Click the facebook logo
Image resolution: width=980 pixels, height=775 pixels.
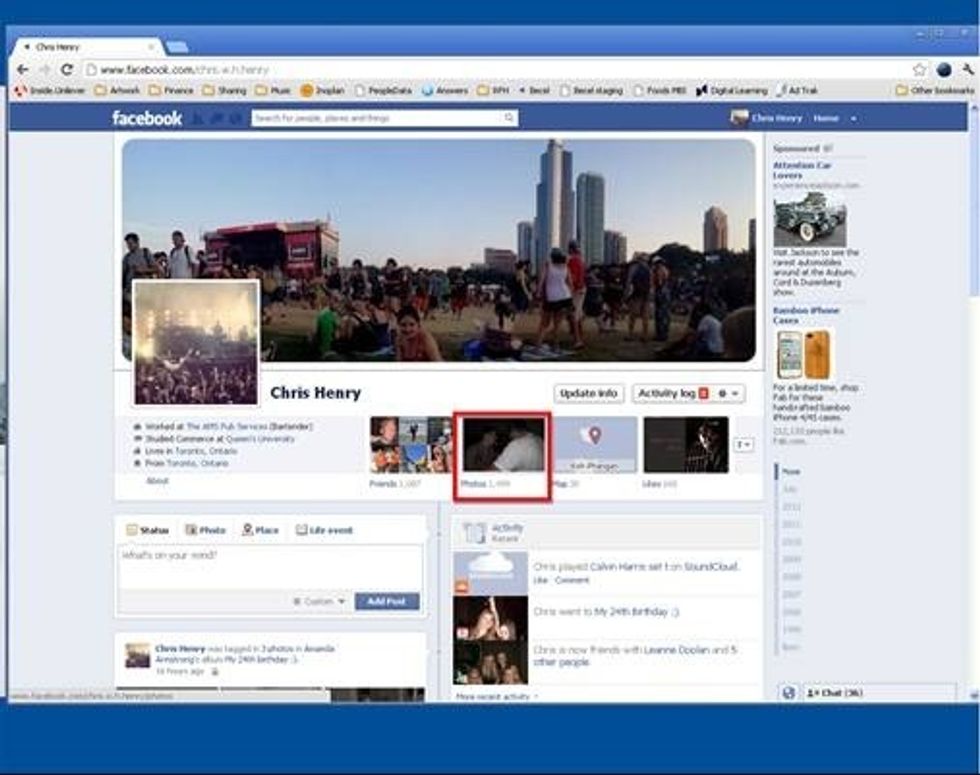[x=147, y=118]
